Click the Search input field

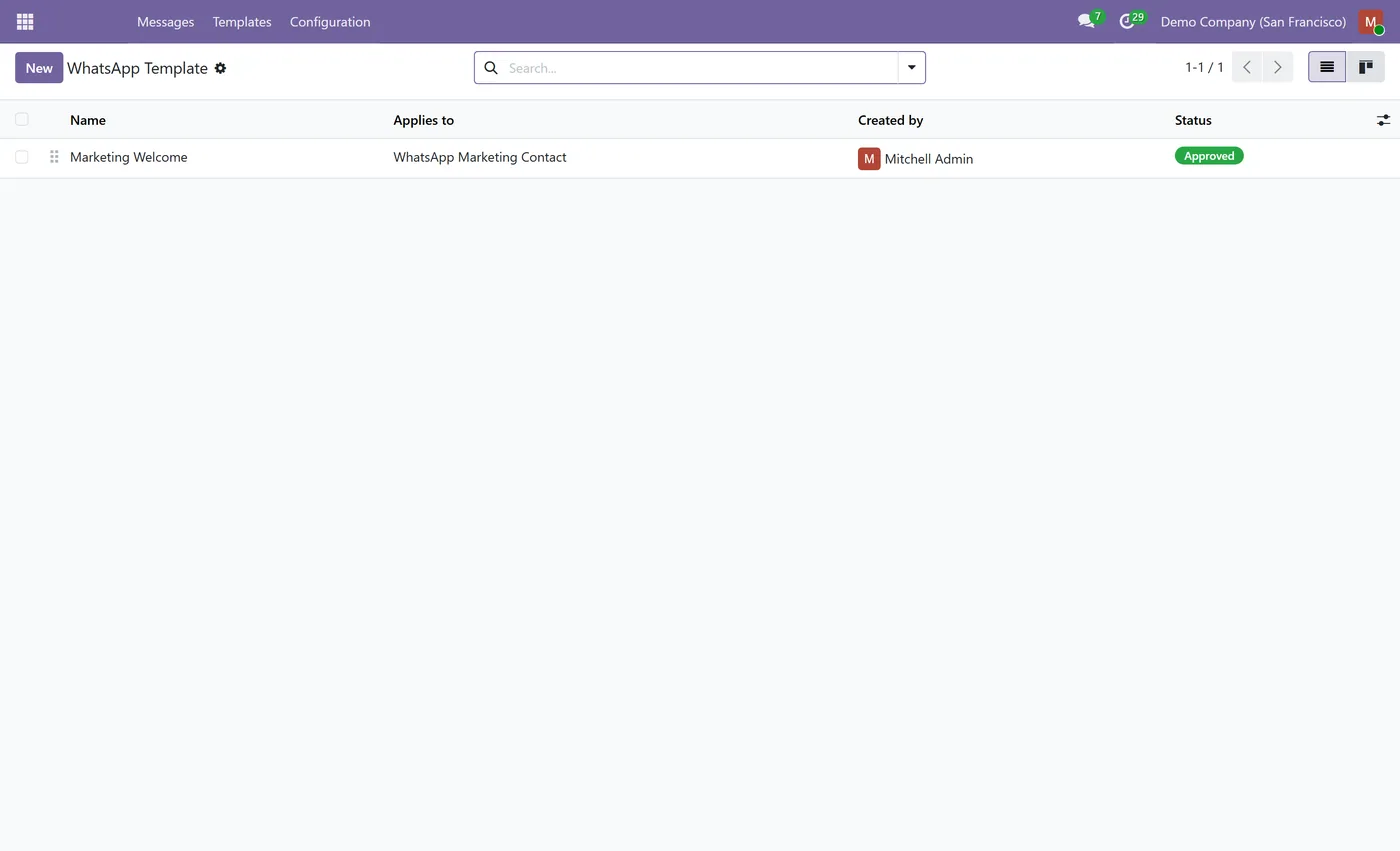(700, 68)
